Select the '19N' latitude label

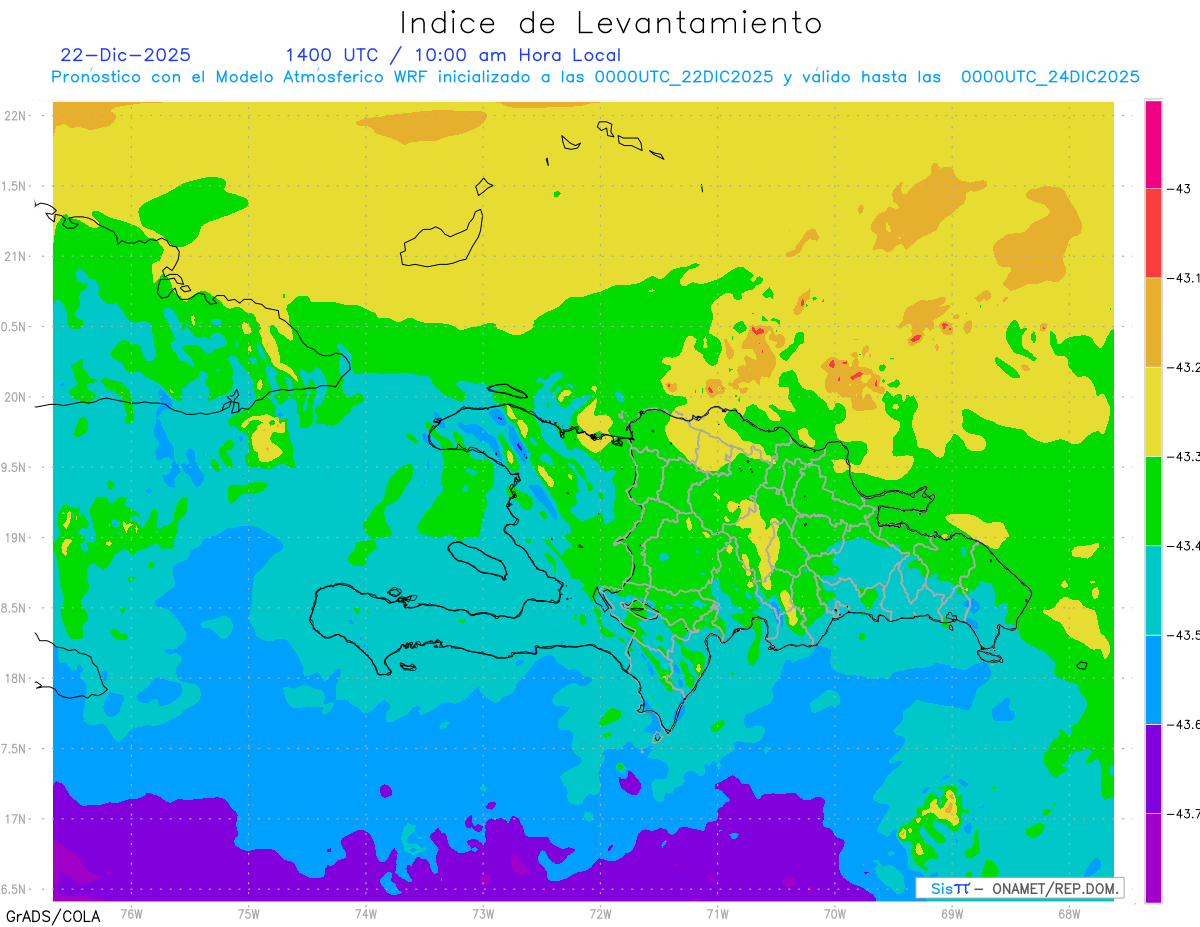pyautogui.click(x=17, y=538)
